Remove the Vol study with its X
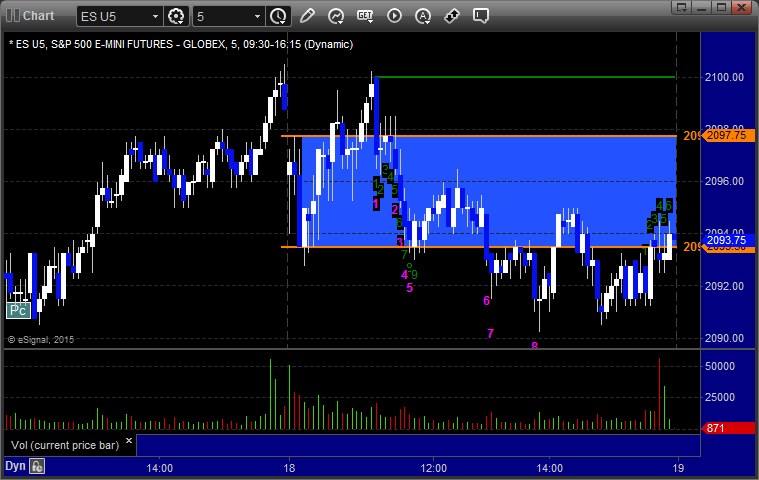Image resolution: width=759 pixels, height=480 pixels. point(129,441)
